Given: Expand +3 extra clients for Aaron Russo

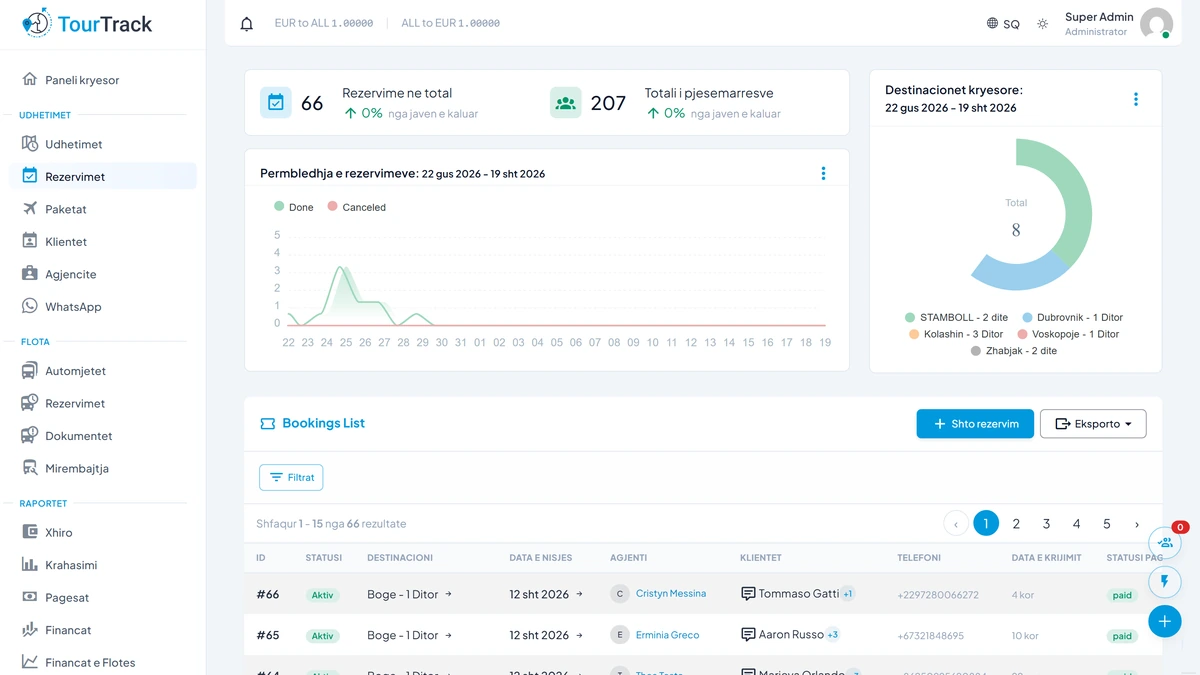Looking at the screenshot, I should coord(832,635).
